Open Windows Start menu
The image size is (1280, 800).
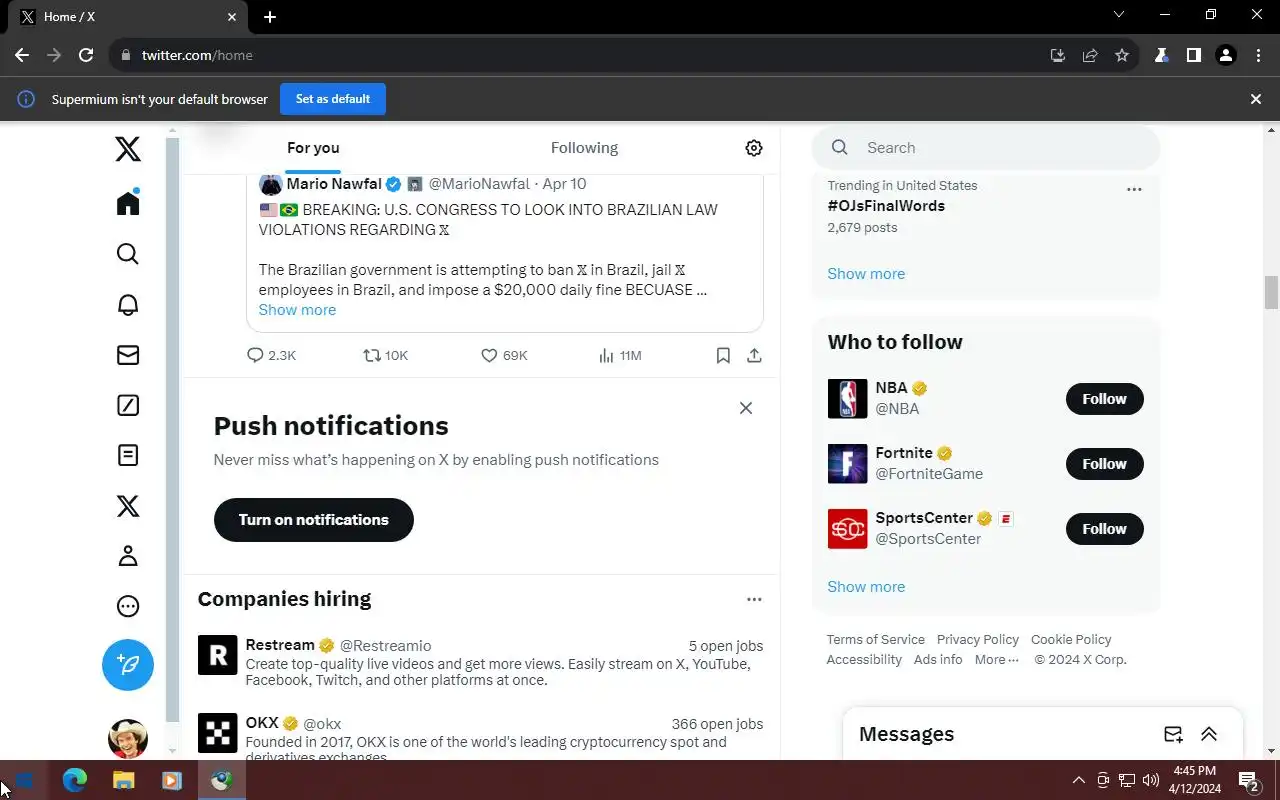pyautogui.click(x=24, y=780)
